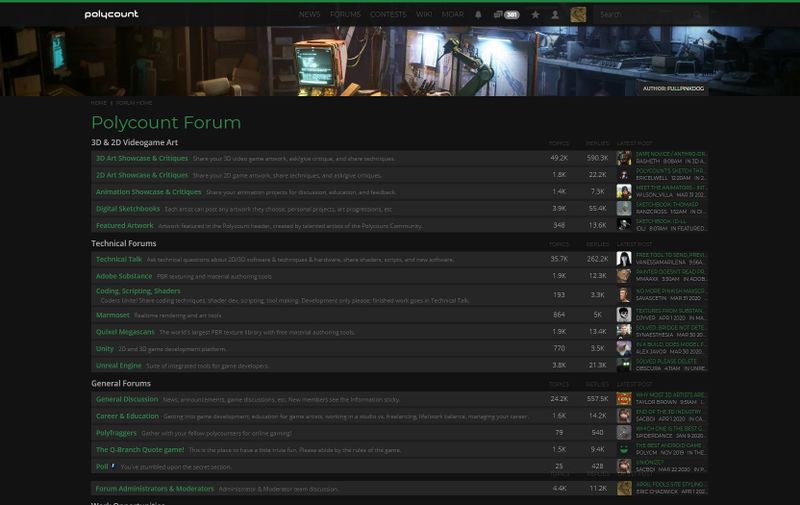Open the General Discussion latest post avatar

(x=624, y=399)
